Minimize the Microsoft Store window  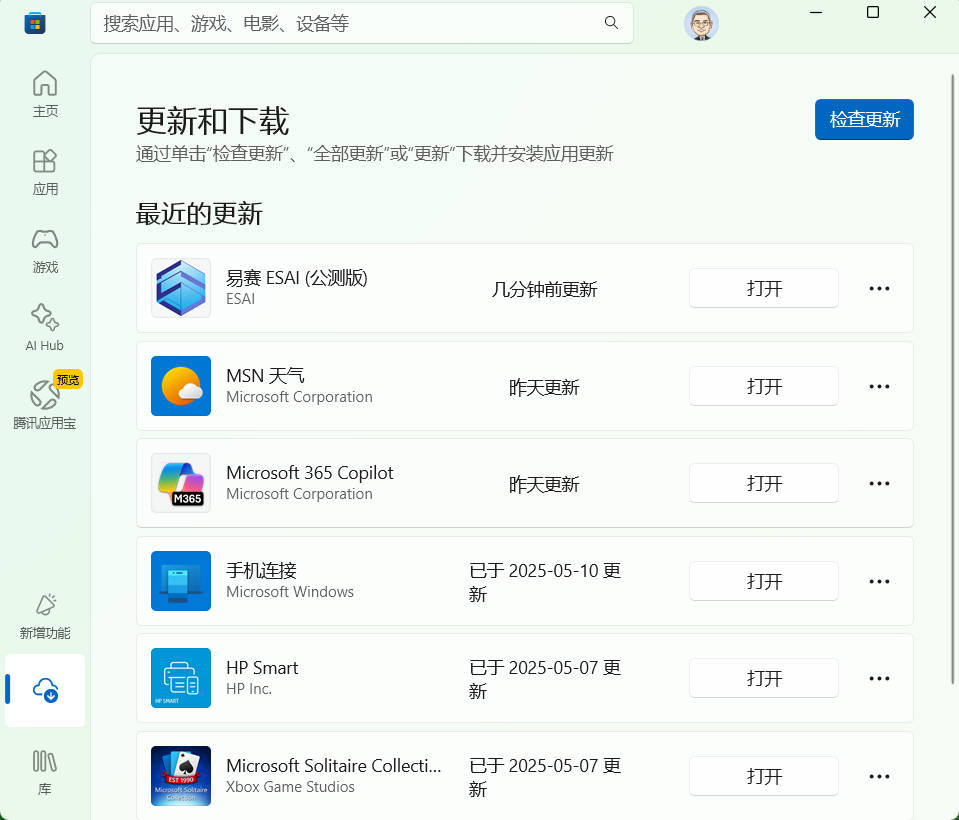816,12
